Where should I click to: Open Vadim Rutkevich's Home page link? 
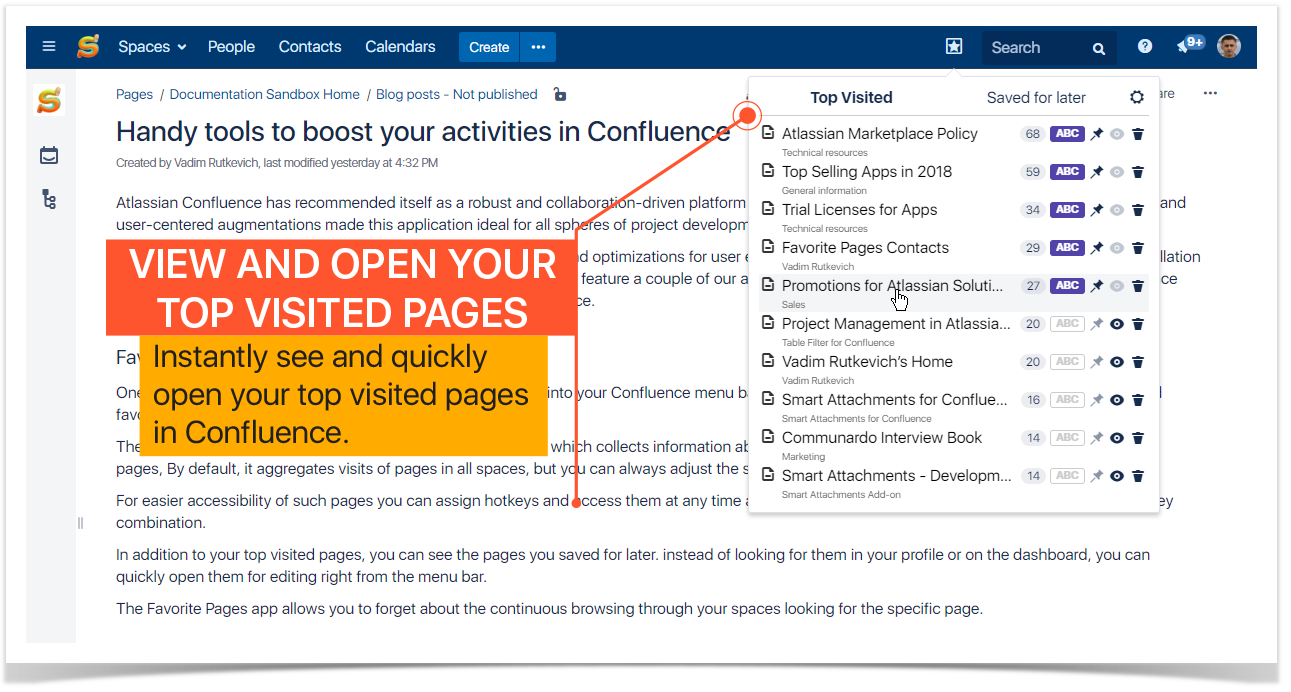coord(867,361)
